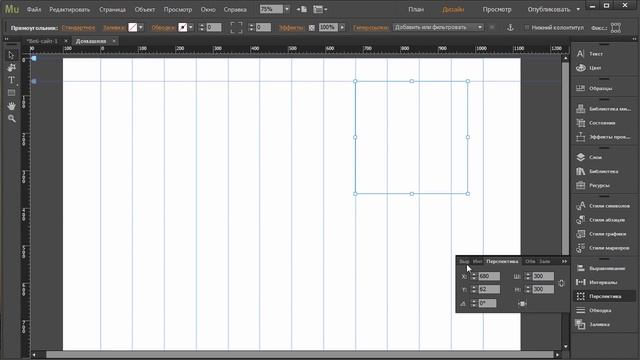
Task: Expand the transform panel double-arrow menu
Action: (564, 261)
